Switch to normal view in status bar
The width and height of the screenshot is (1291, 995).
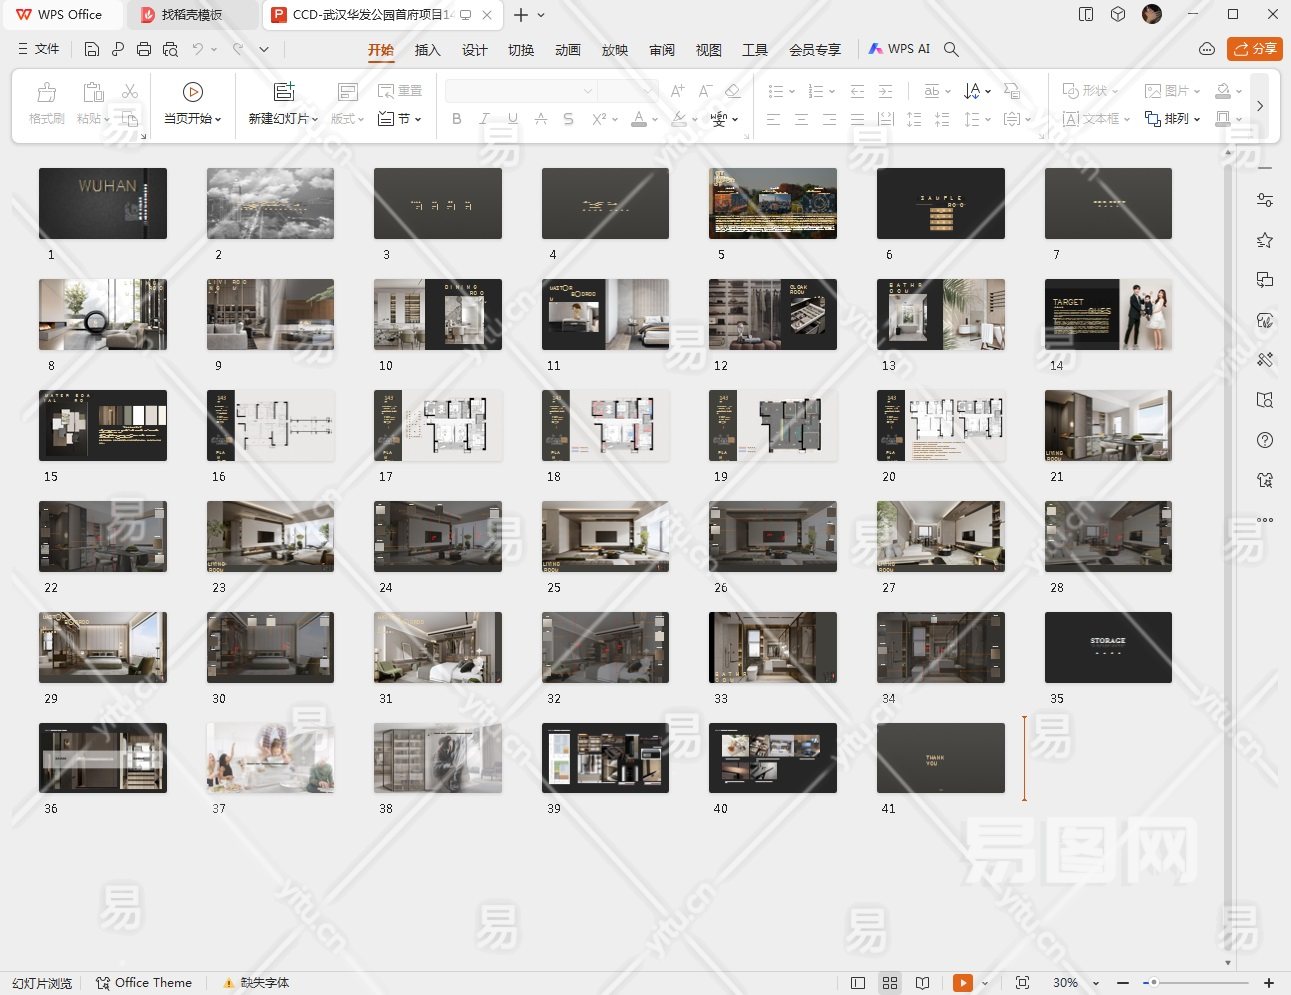[857, 983]
